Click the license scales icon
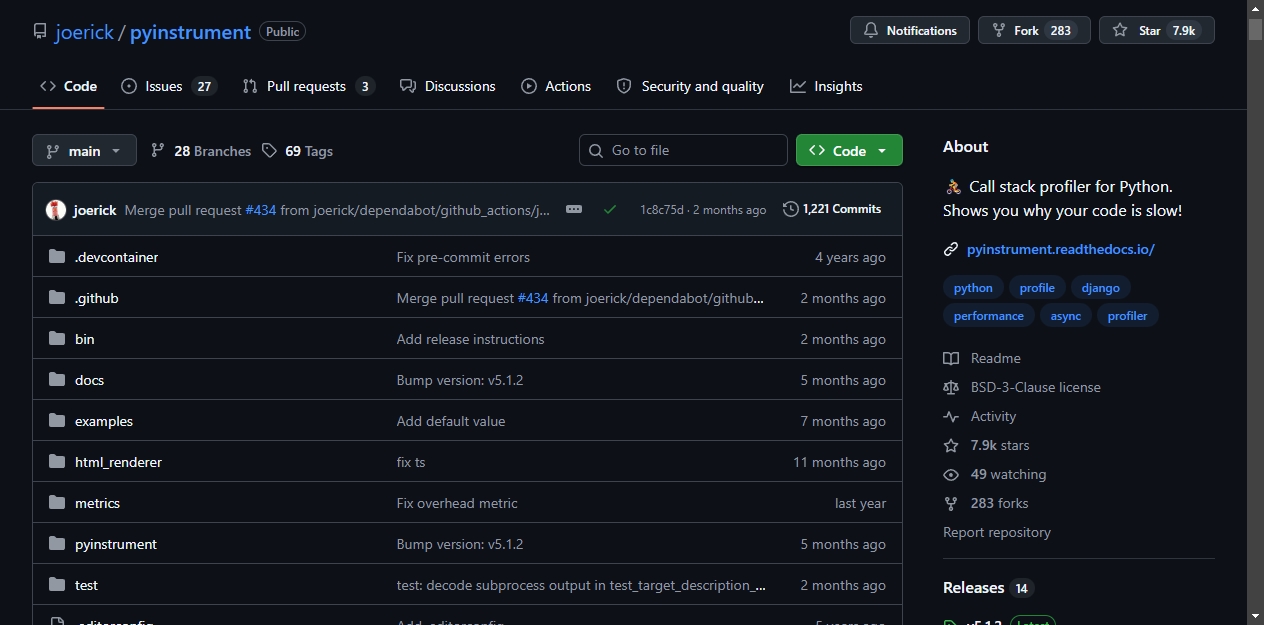This screenshot has height=625, width=1264. 951,387
